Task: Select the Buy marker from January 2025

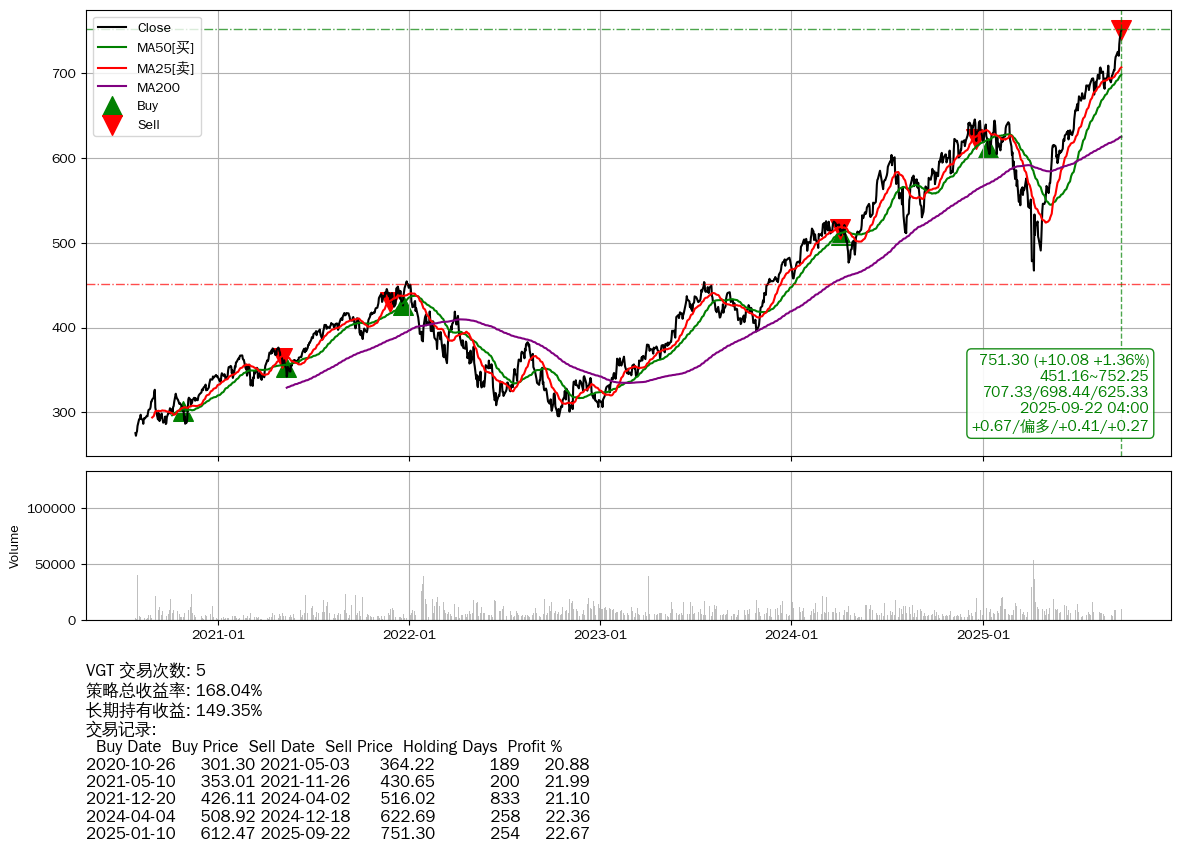Action: 988,147
